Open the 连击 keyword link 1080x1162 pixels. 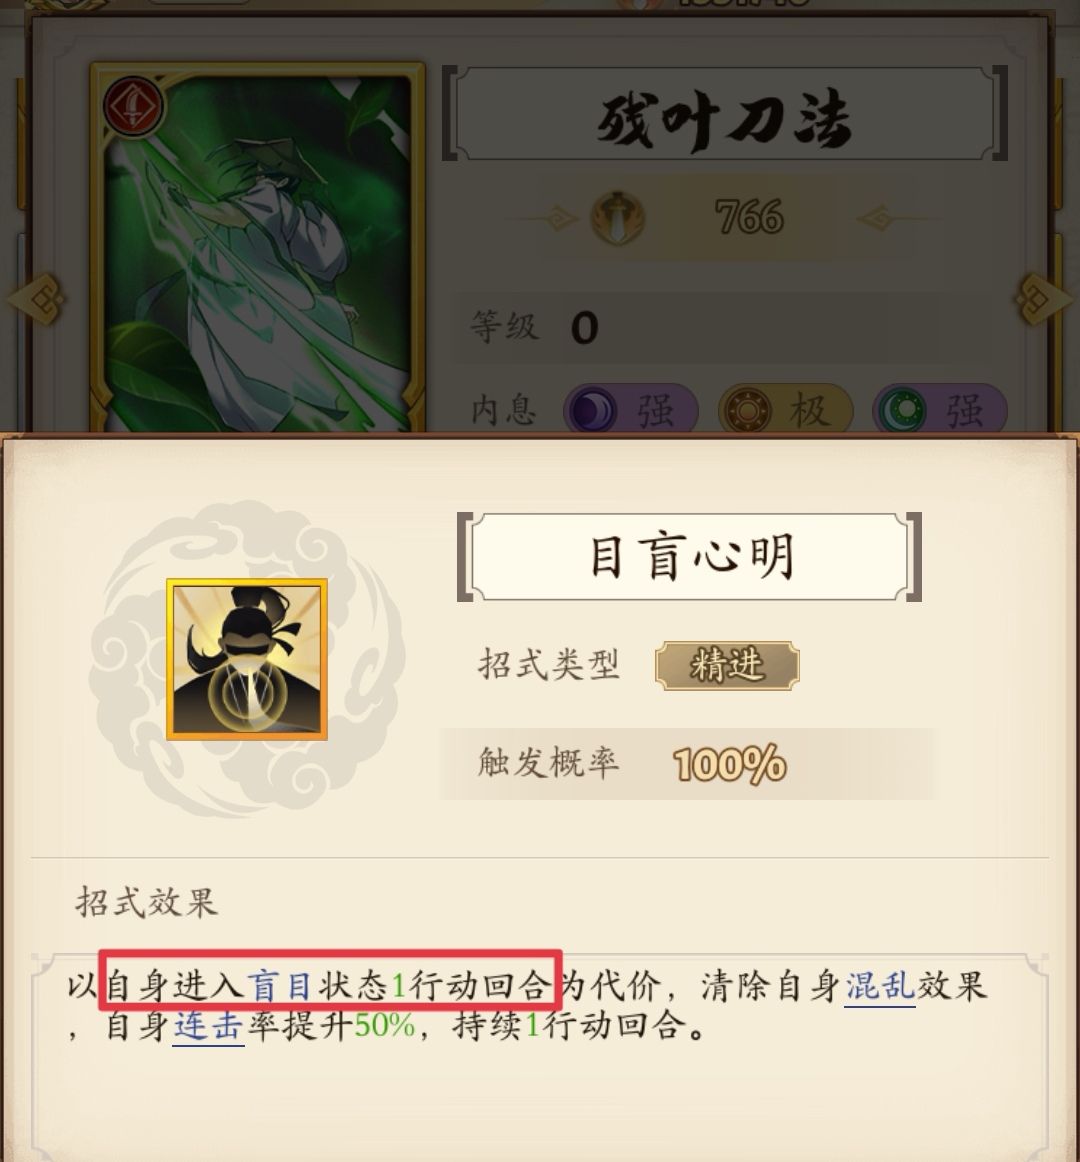pyautogui.click(x=208, y=1027)
